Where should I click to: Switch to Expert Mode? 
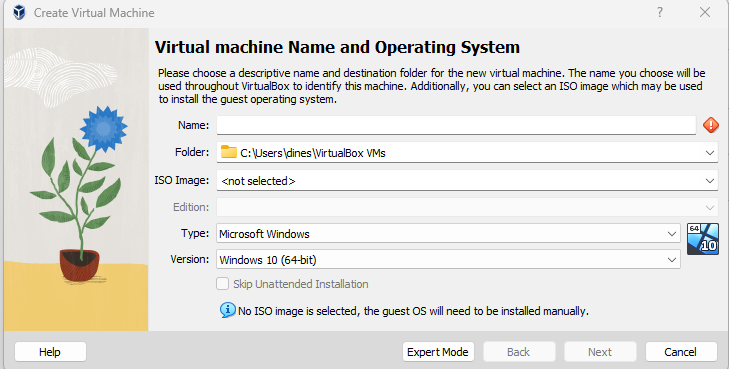click(x=438, y=352)
